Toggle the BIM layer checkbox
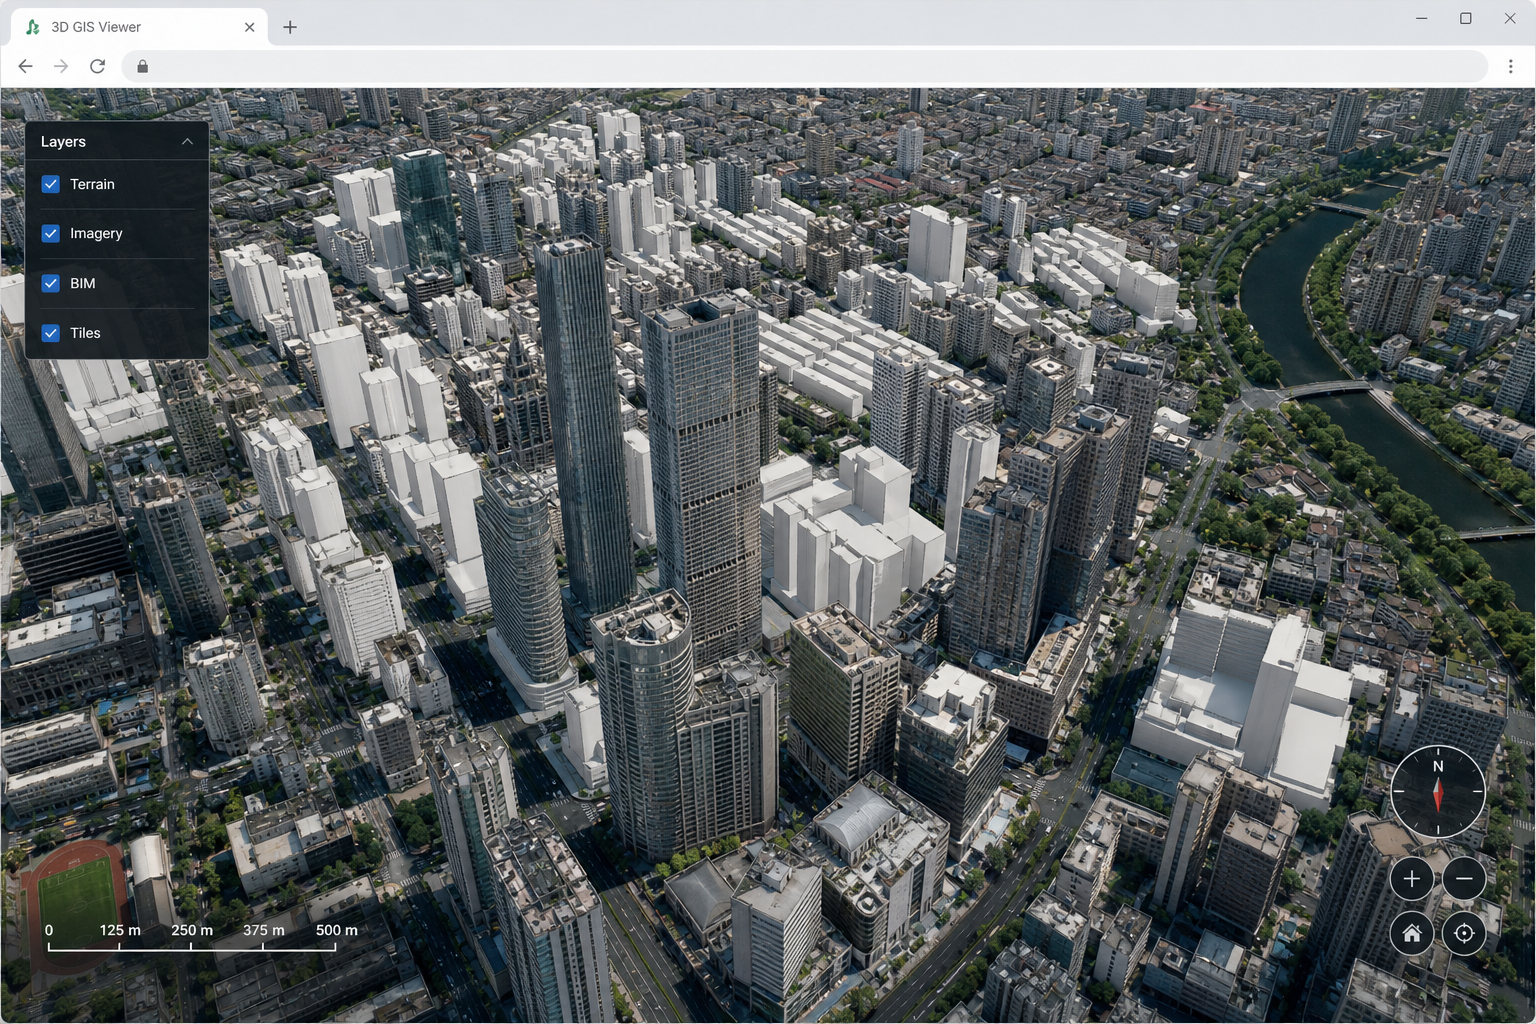This screenshot has height=1024, width=1536. [x=51, y=283]
